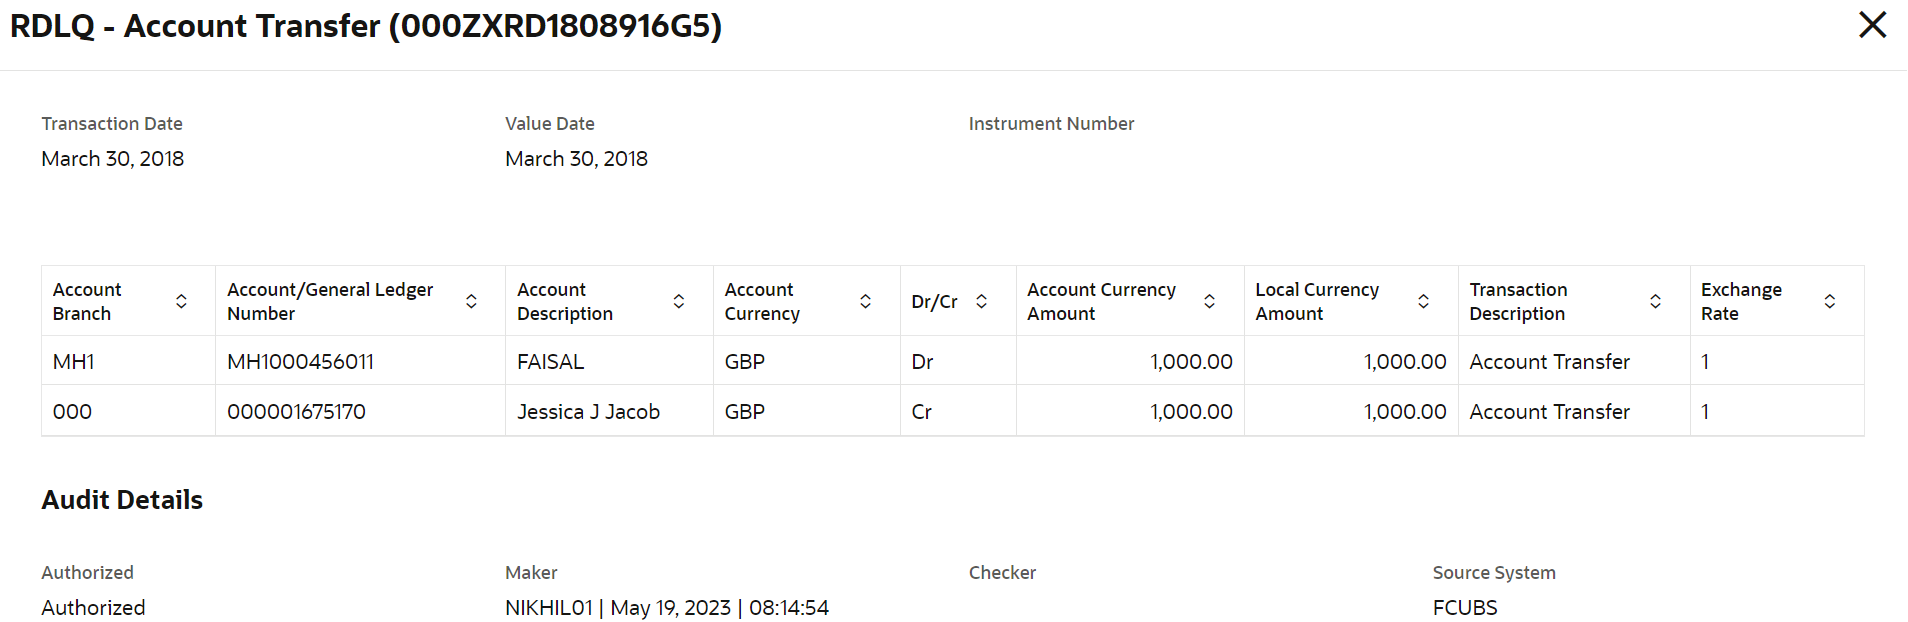Click the Account Branch column header

coord(87,301)
